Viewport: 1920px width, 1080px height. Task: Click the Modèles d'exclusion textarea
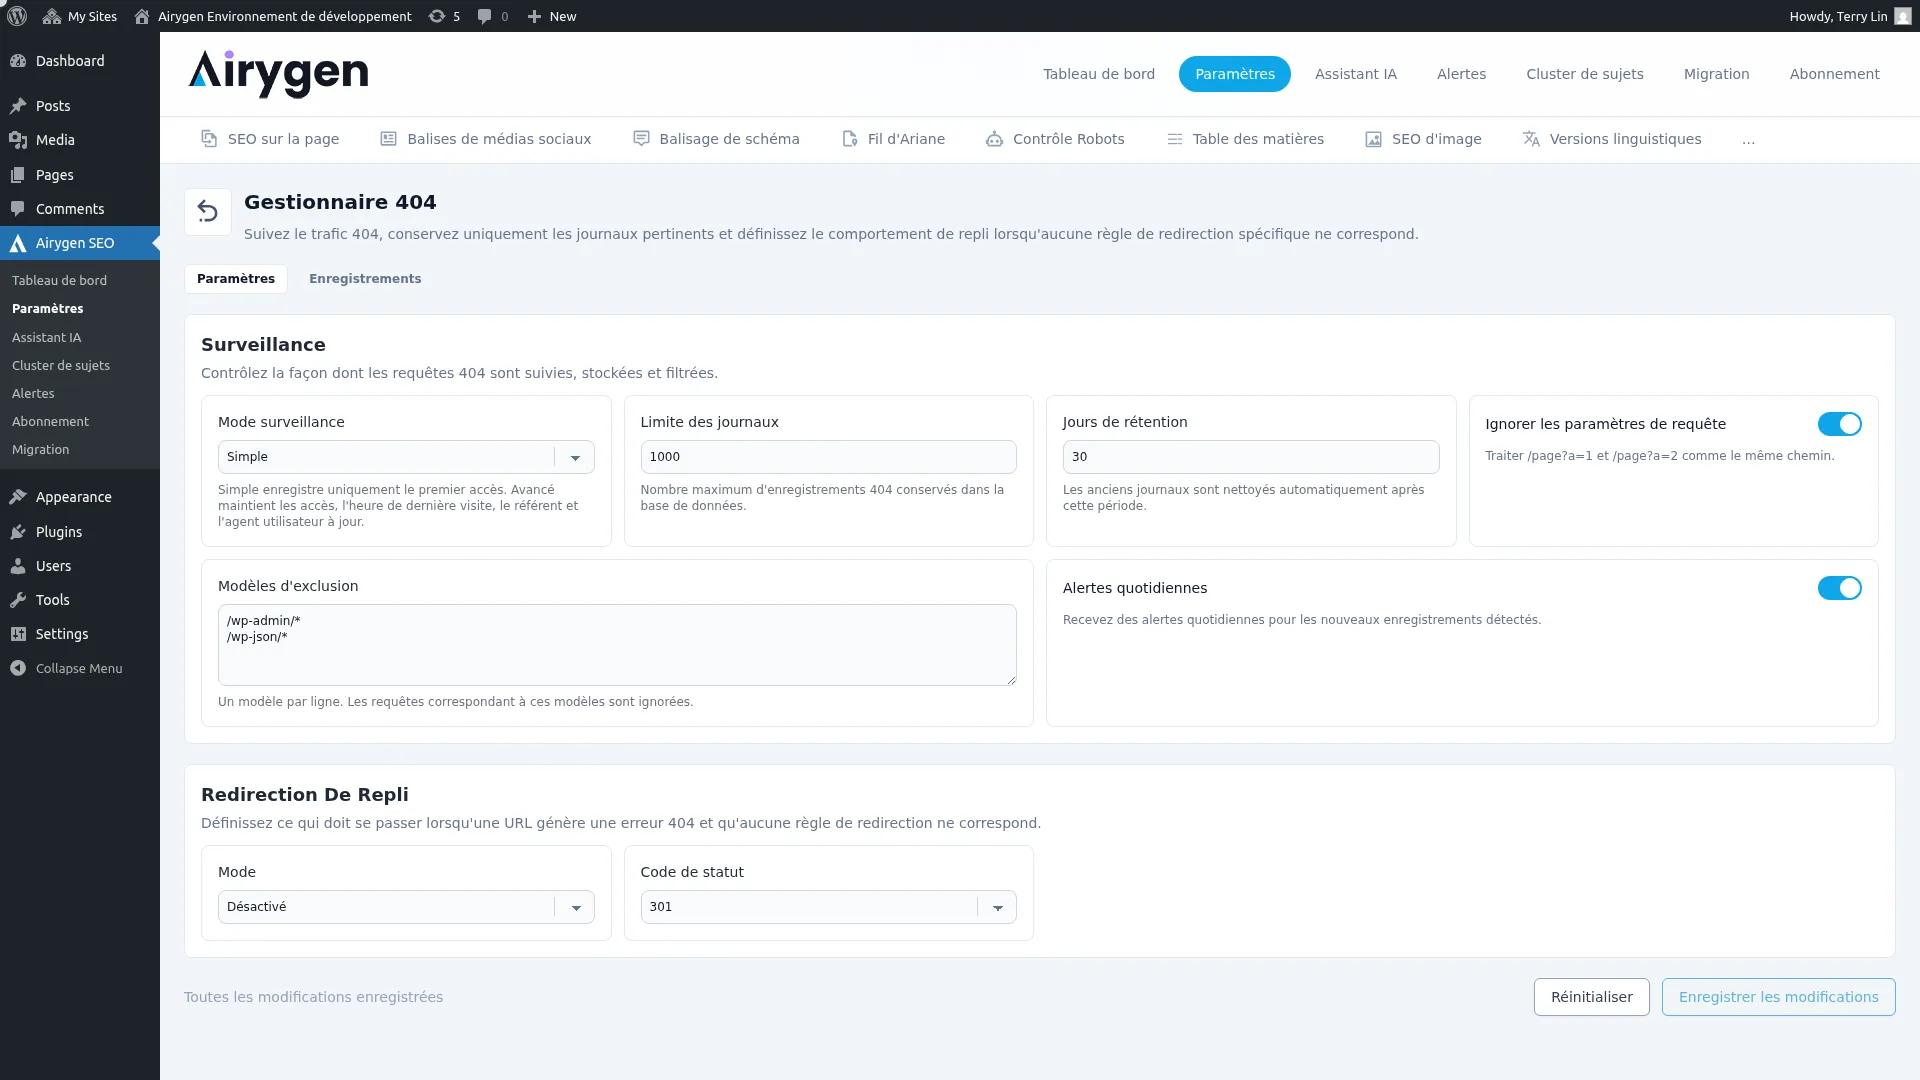point(617,645)
